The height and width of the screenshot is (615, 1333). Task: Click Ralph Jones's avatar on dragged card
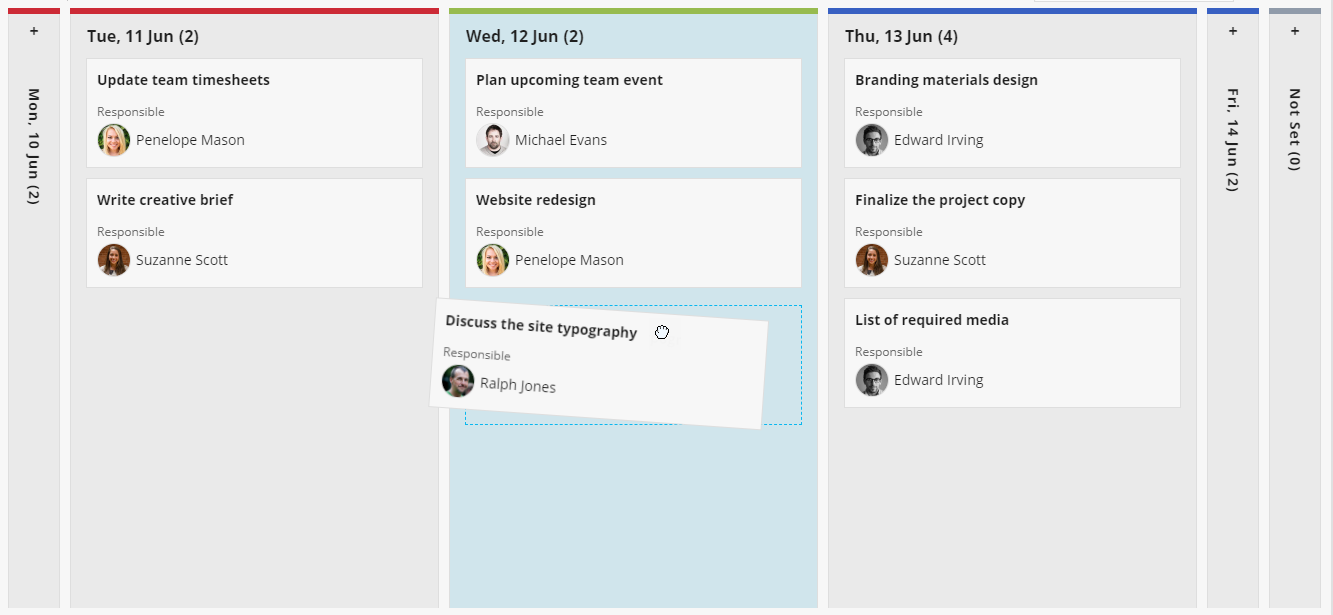(x=458, y=381)
